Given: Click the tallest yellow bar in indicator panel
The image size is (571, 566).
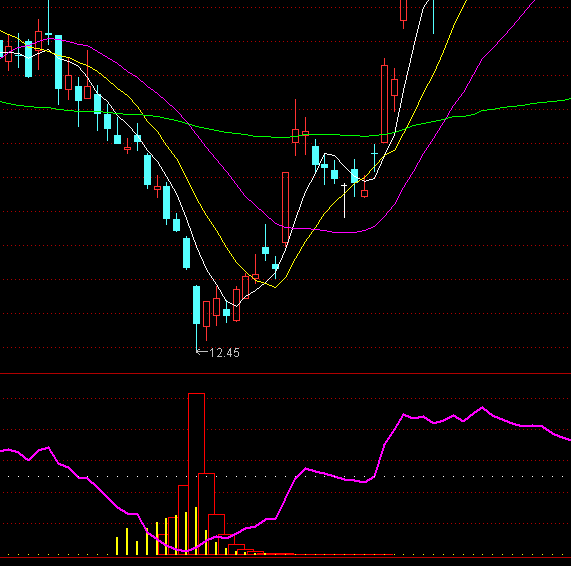Looking at the screenshot, I should [x=196, y=531].
